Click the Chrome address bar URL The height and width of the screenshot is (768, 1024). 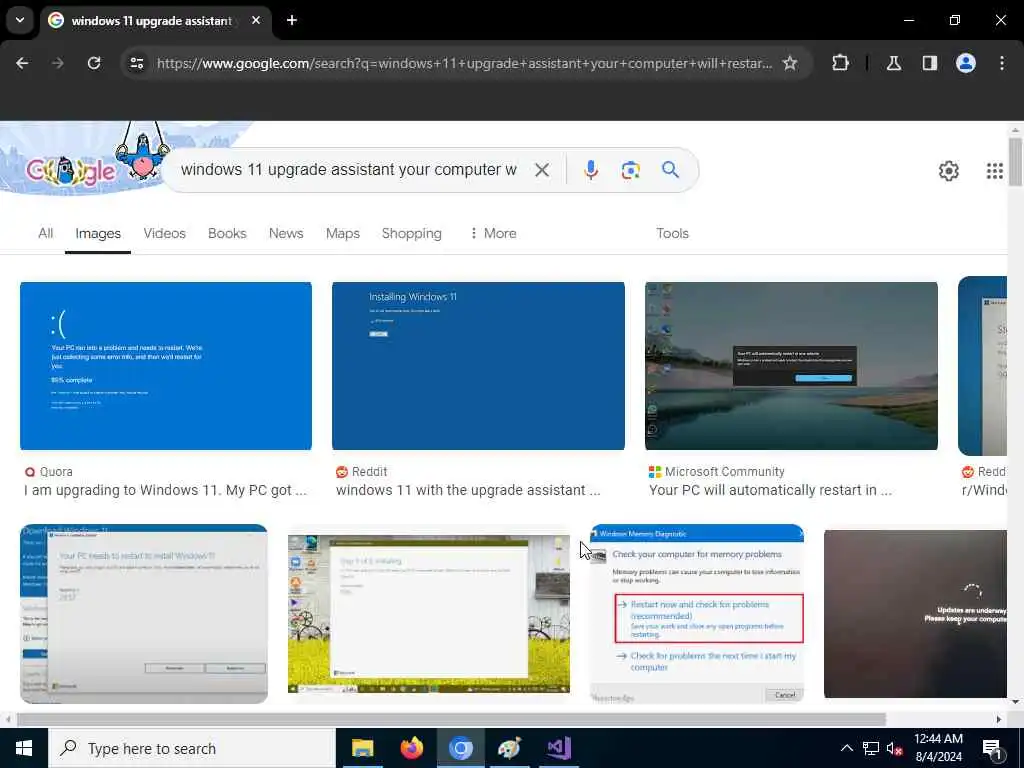[x=464, y=63]
